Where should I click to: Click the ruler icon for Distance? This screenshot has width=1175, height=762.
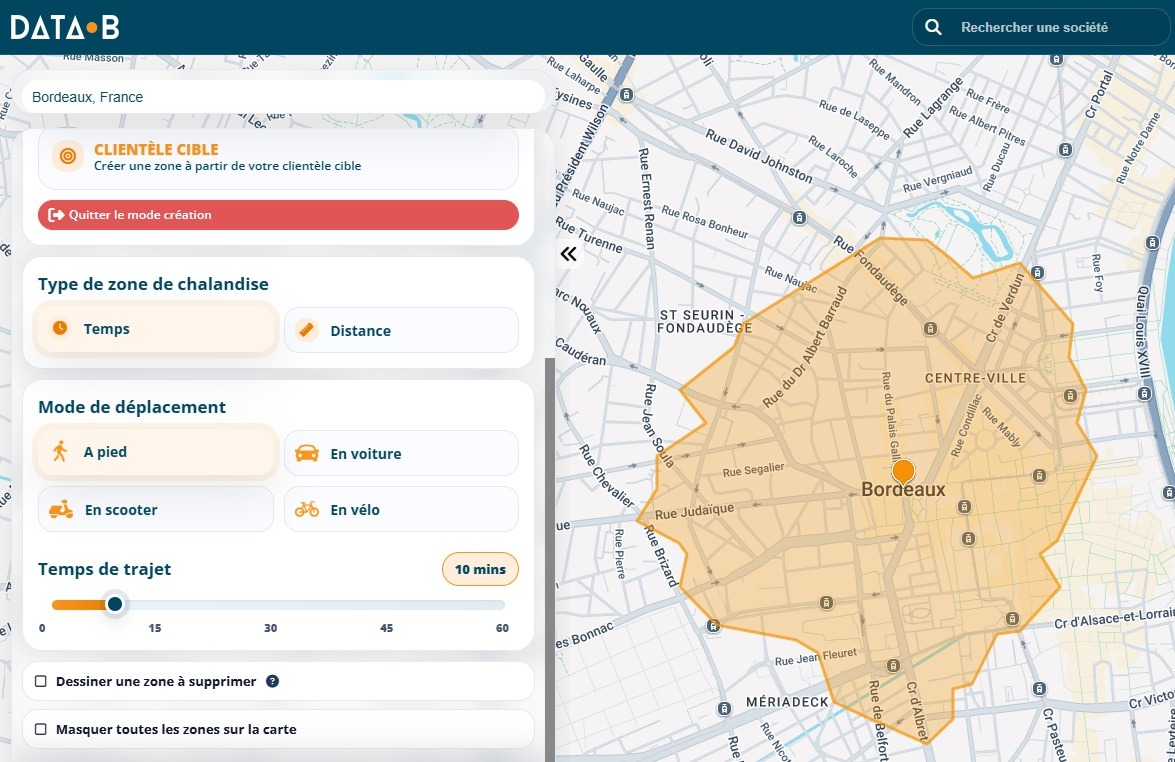click(x=306, y=330)
